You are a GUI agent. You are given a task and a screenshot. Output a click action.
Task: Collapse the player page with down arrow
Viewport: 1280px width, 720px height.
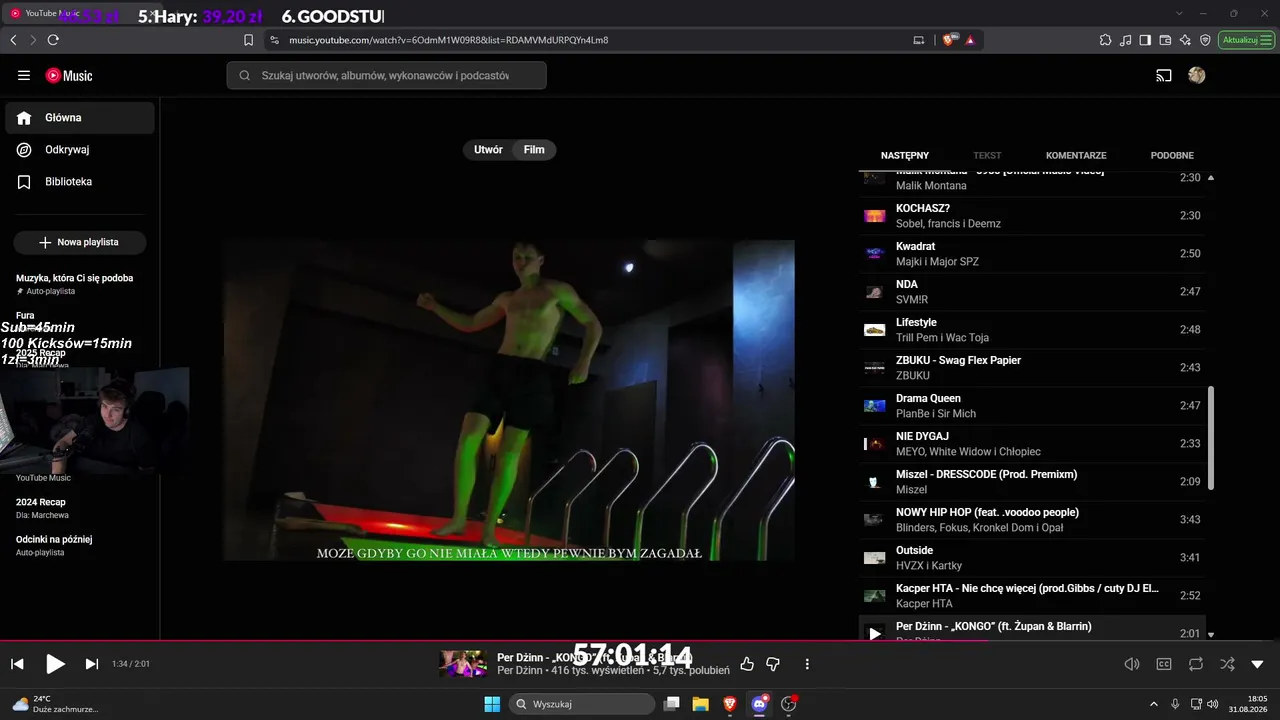click(x=1257, y=664)
